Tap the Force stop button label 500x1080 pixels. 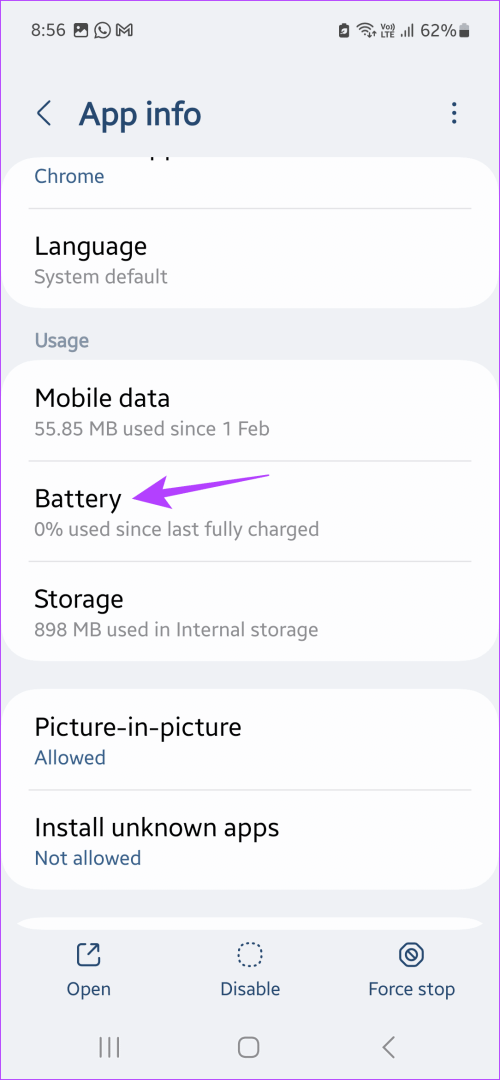pyautogui.click(x=411, y=989)
